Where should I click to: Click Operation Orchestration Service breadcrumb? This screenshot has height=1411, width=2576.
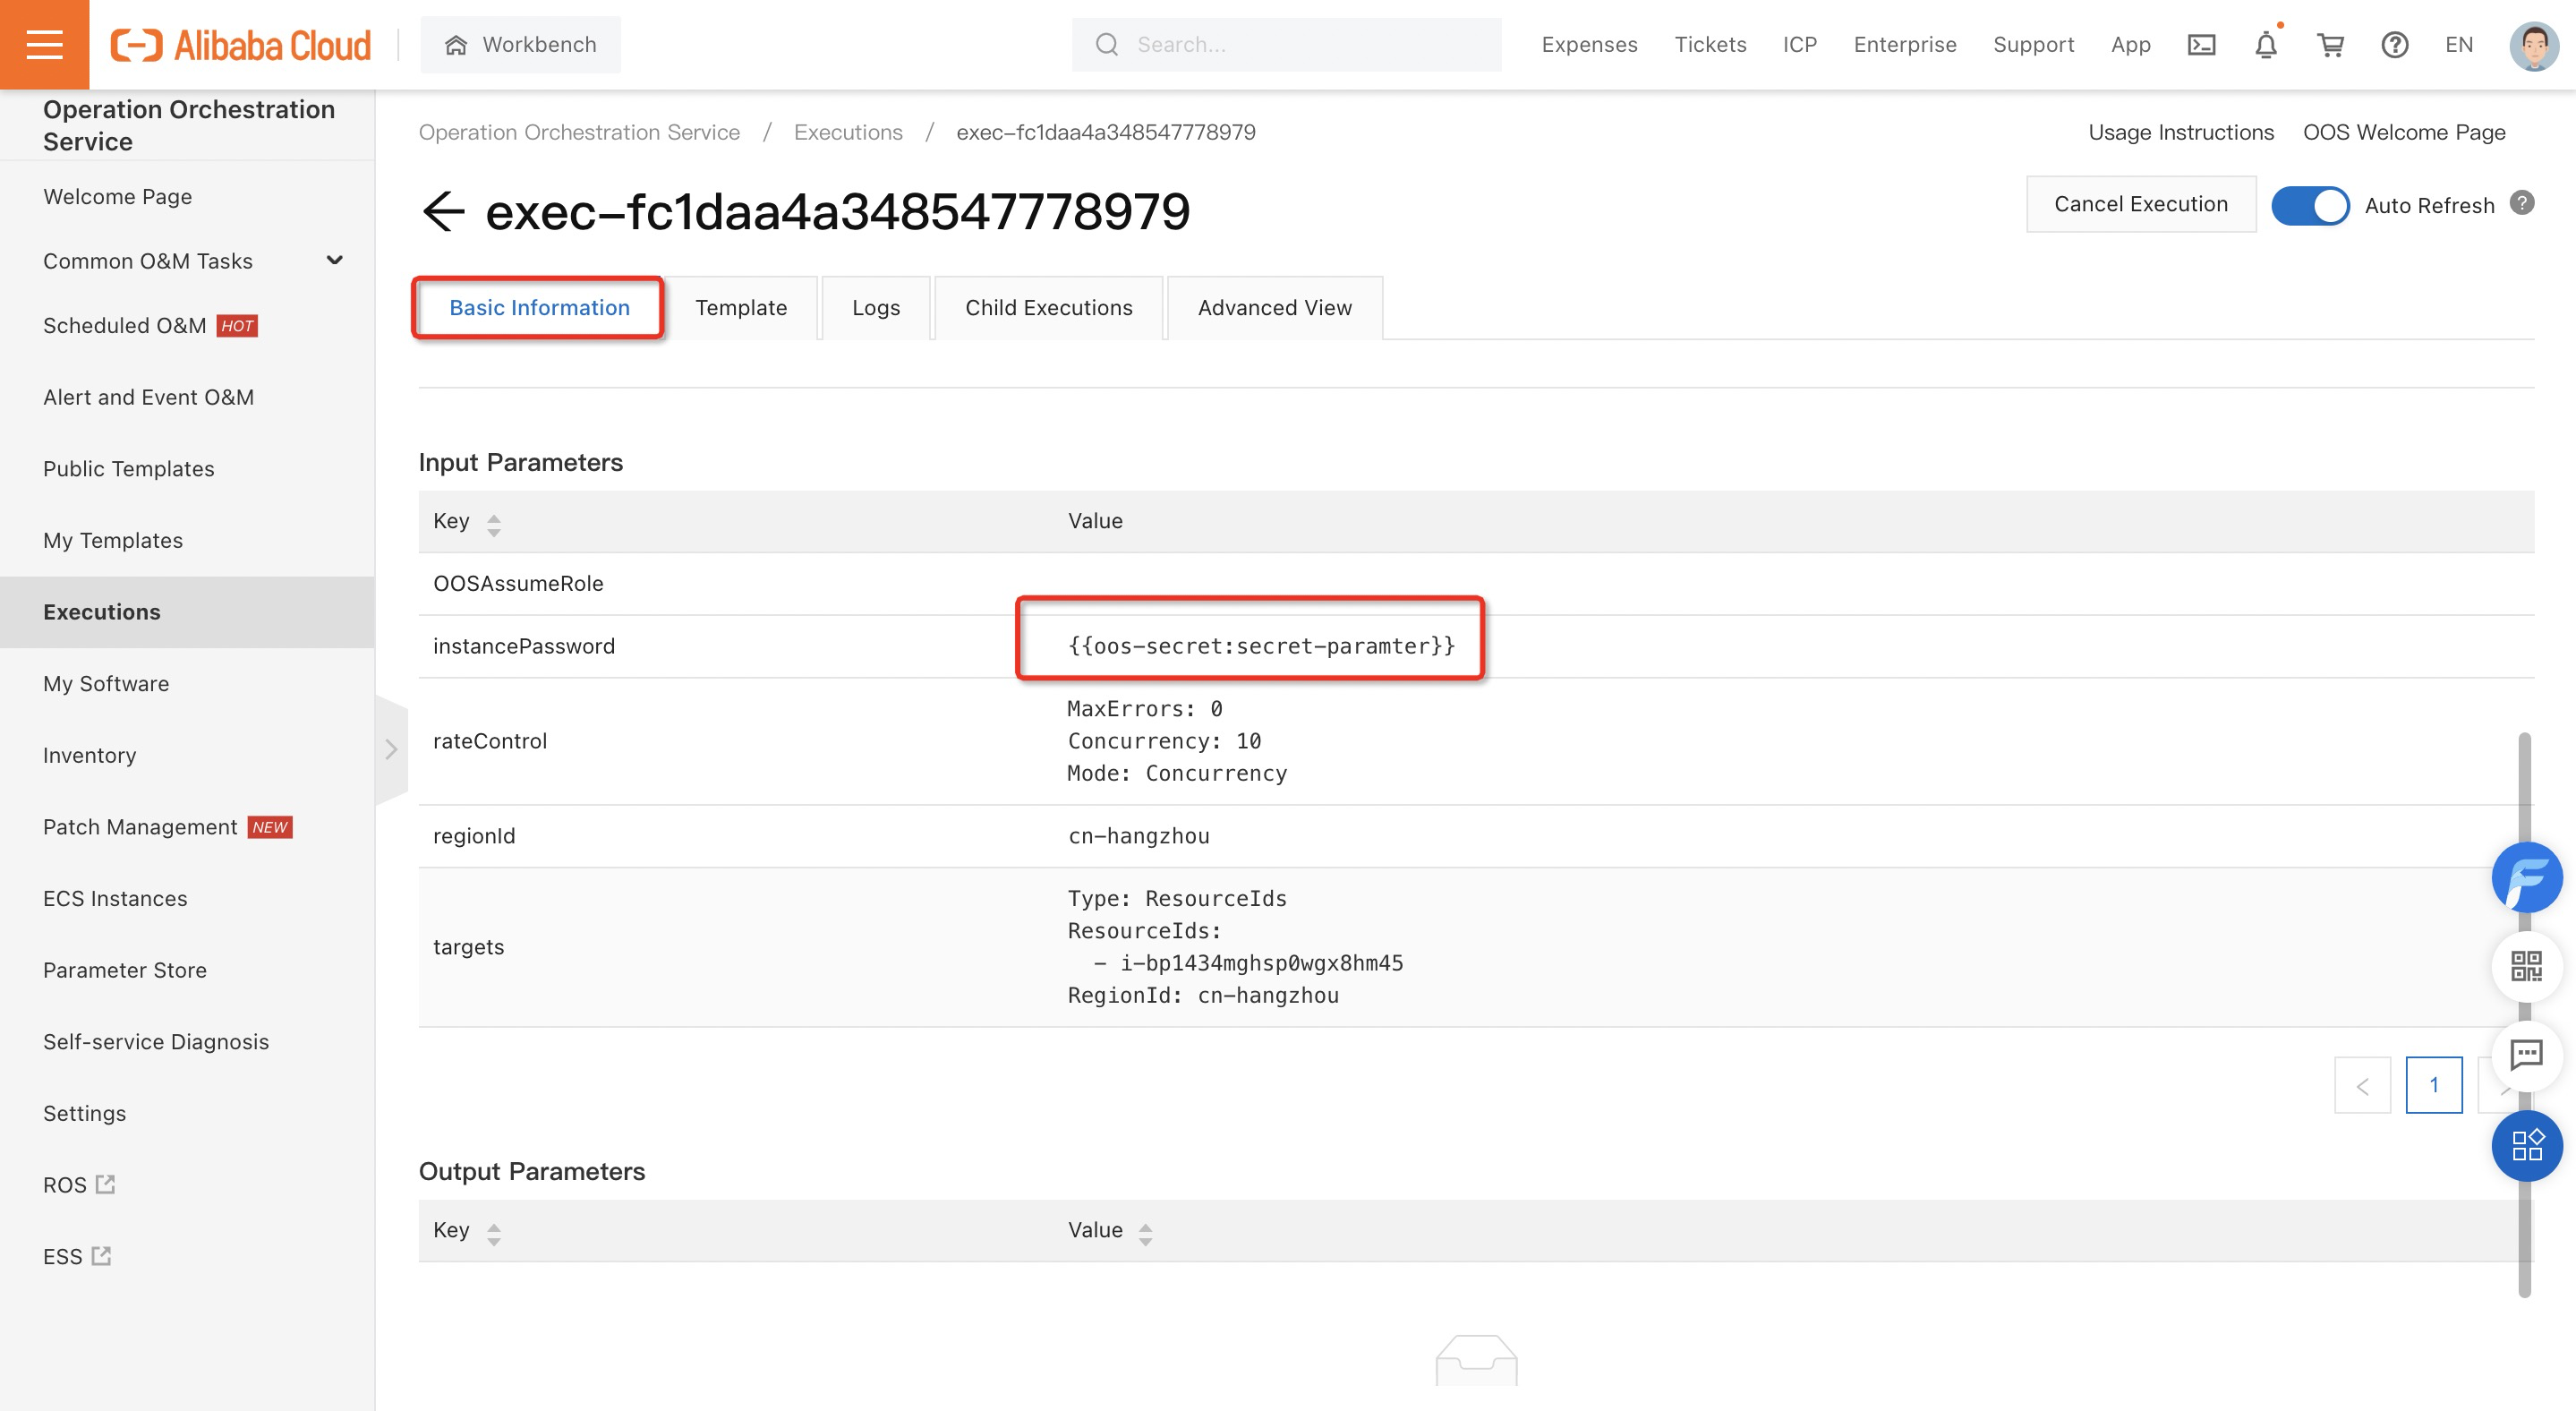(579, 132)
